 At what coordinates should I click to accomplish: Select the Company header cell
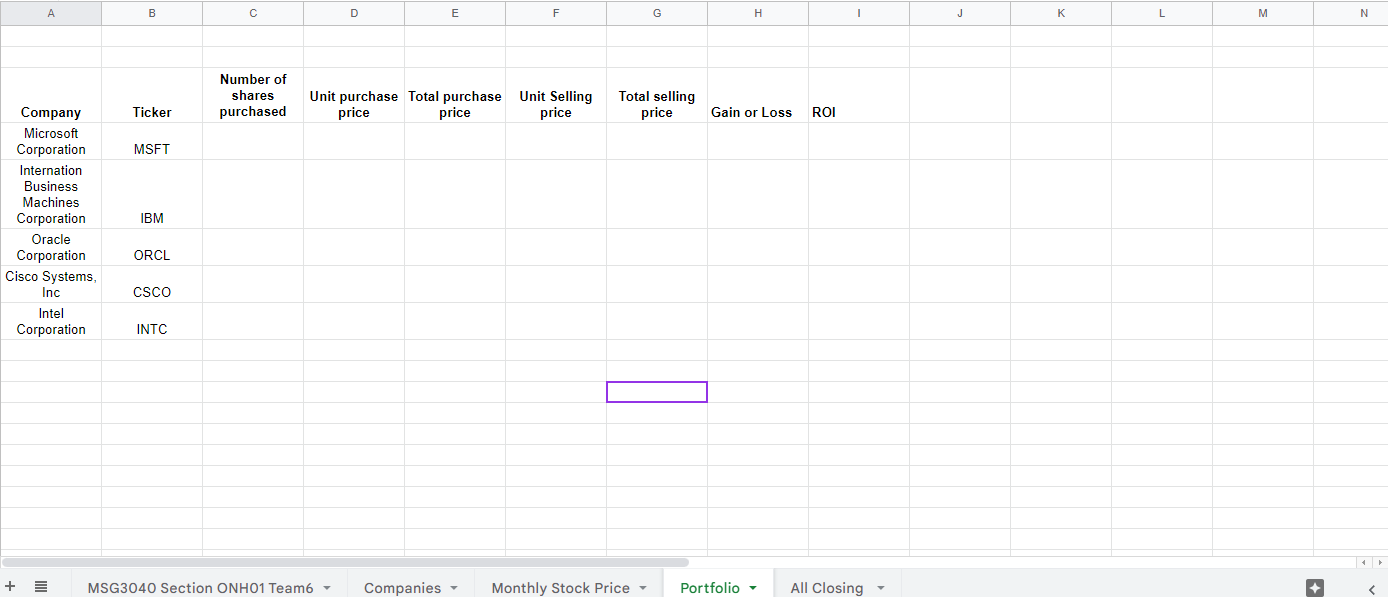[x=51, y=95]
